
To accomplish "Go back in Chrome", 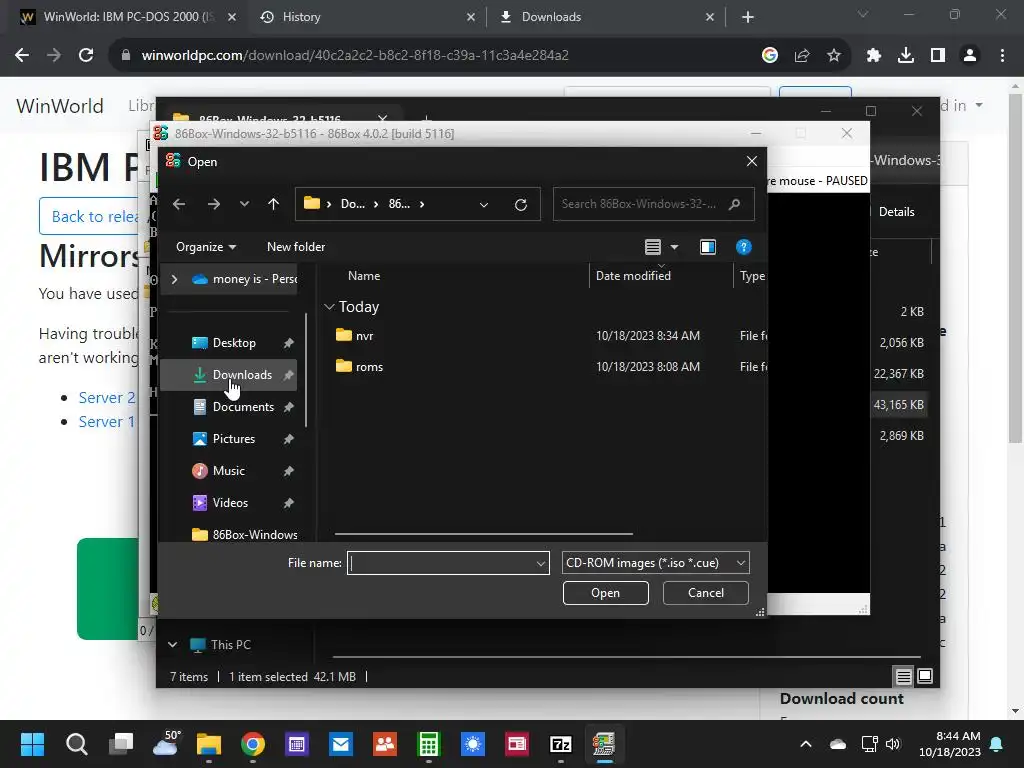I will pyautogui.click(x=22, y=56).
